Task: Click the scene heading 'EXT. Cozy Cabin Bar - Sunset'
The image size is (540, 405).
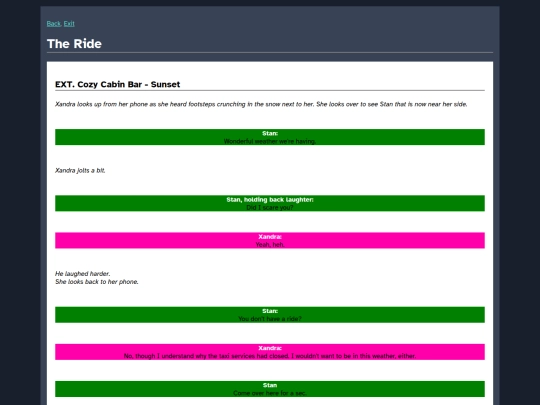Action: point(117,84)
